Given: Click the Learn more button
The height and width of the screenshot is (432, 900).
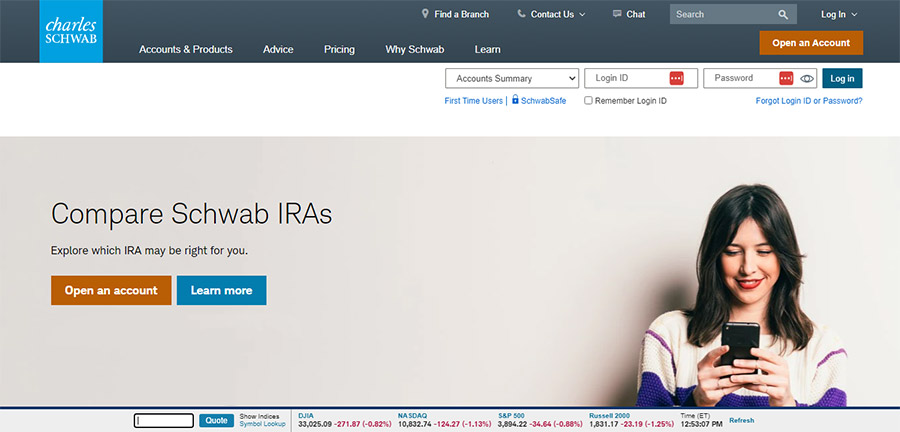Looking at the screenshot, I should pos(222,290).
